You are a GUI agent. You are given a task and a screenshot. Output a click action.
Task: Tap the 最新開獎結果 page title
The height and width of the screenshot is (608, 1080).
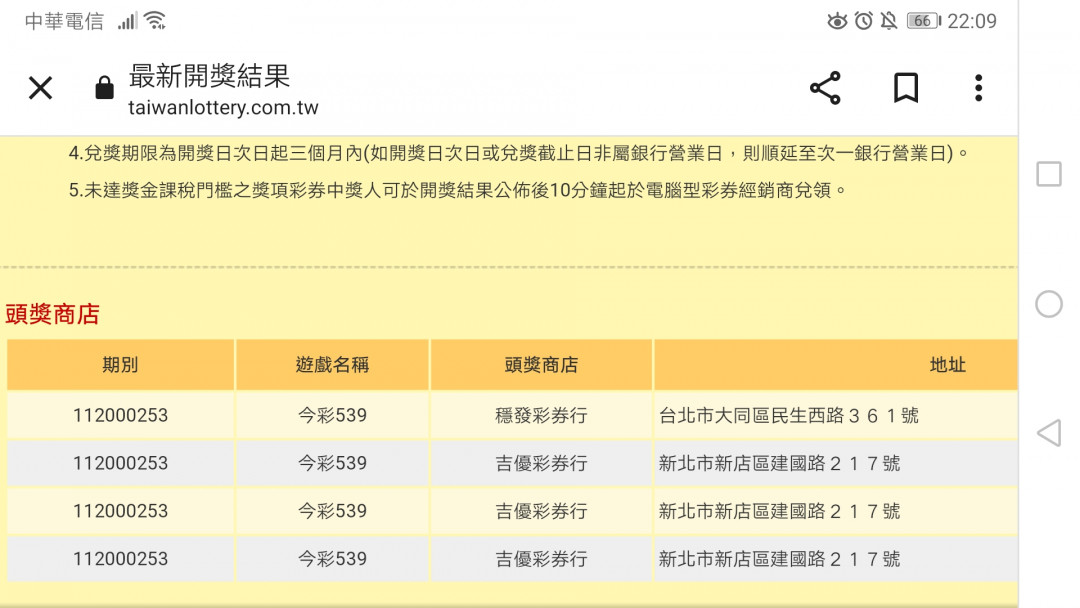pyautogui.click(x=209, y=76)
